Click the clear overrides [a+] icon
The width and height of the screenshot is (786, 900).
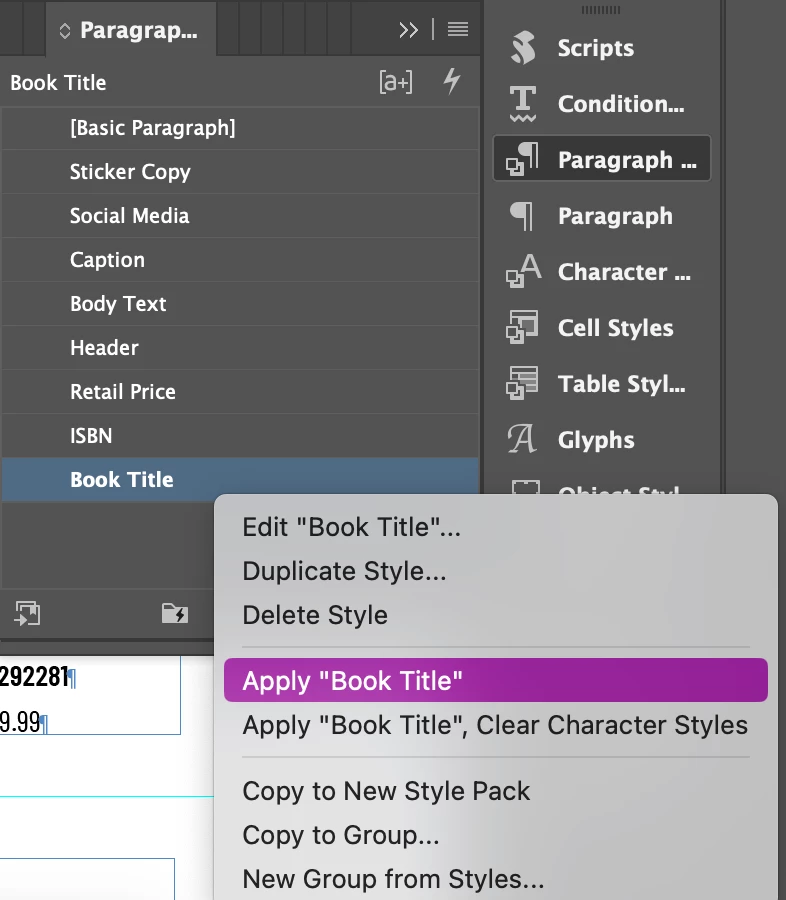tap(396, 82)
